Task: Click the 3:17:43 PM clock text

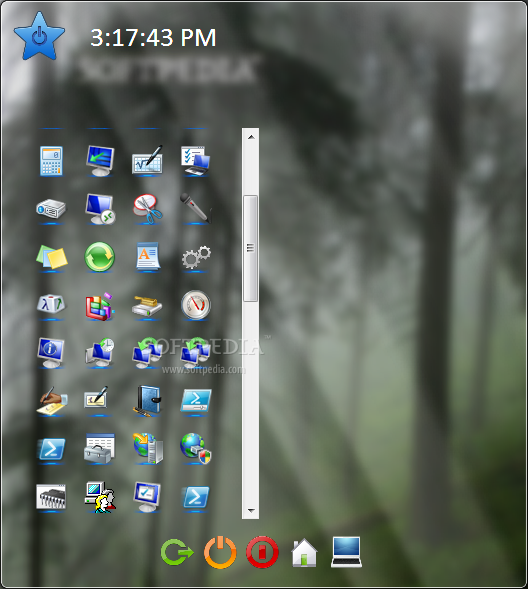Action: (153, 38)
